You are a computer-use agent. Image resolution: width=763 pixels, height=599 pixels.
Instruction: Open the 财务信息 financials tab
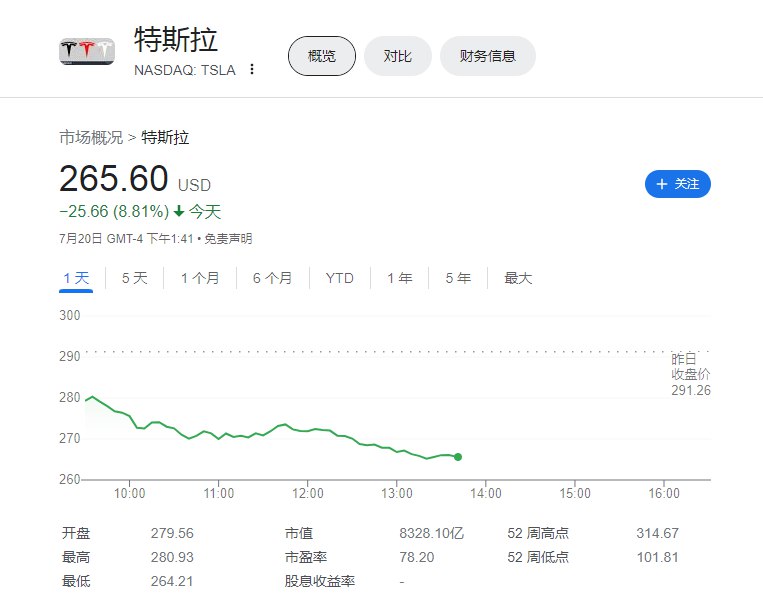(488, 56)
